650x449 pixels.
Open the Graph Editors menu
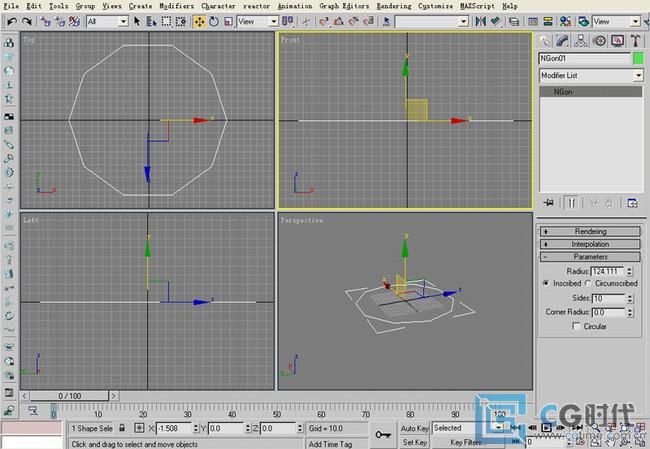pyautogui.click(x=344, y=6)
